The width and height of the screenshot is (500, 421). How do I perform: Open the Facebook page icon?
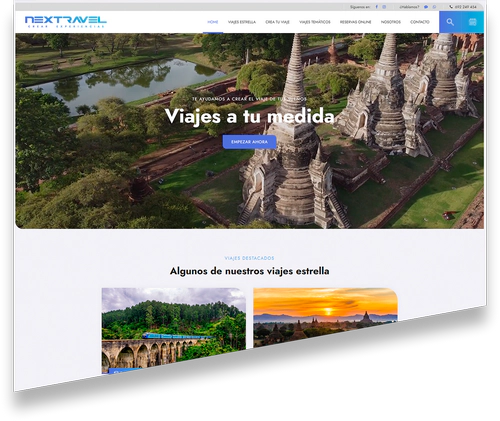click(x=377, y=7)
